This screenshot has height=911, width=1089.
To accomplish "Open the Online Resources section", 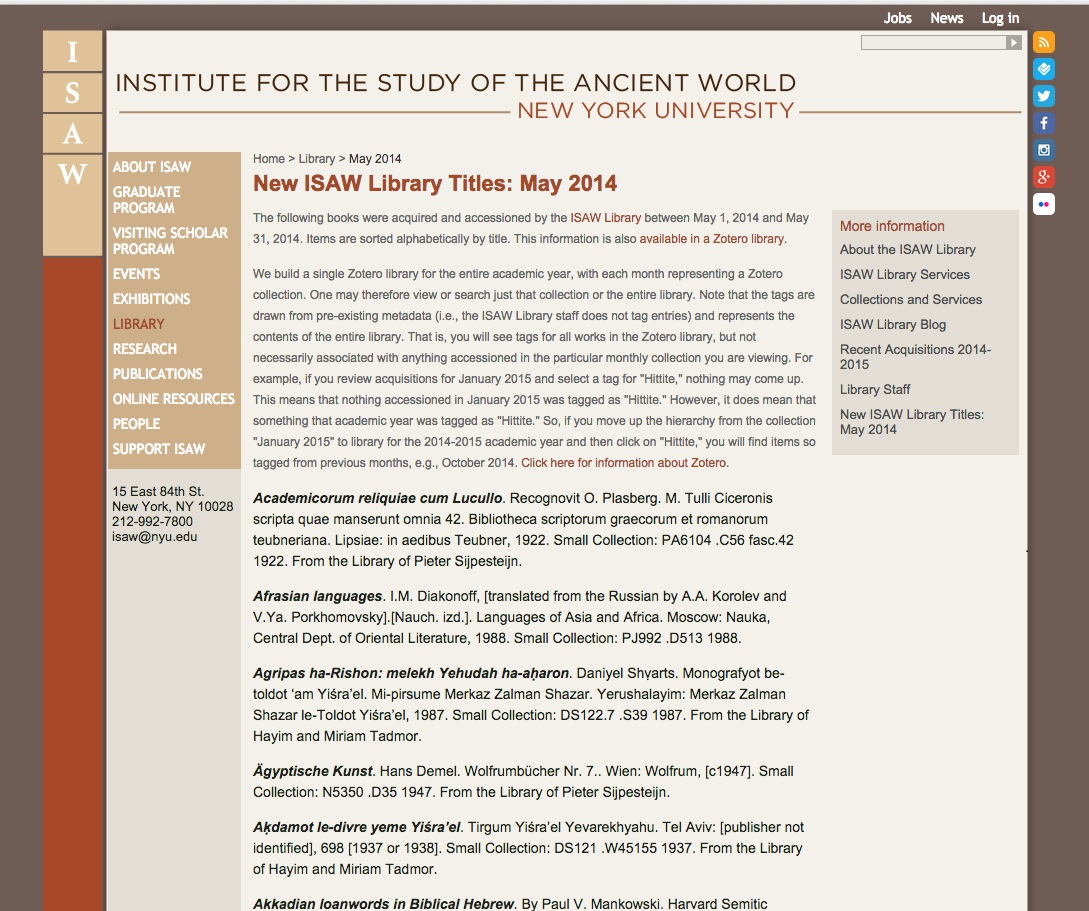I will click(x=173, y=399).
